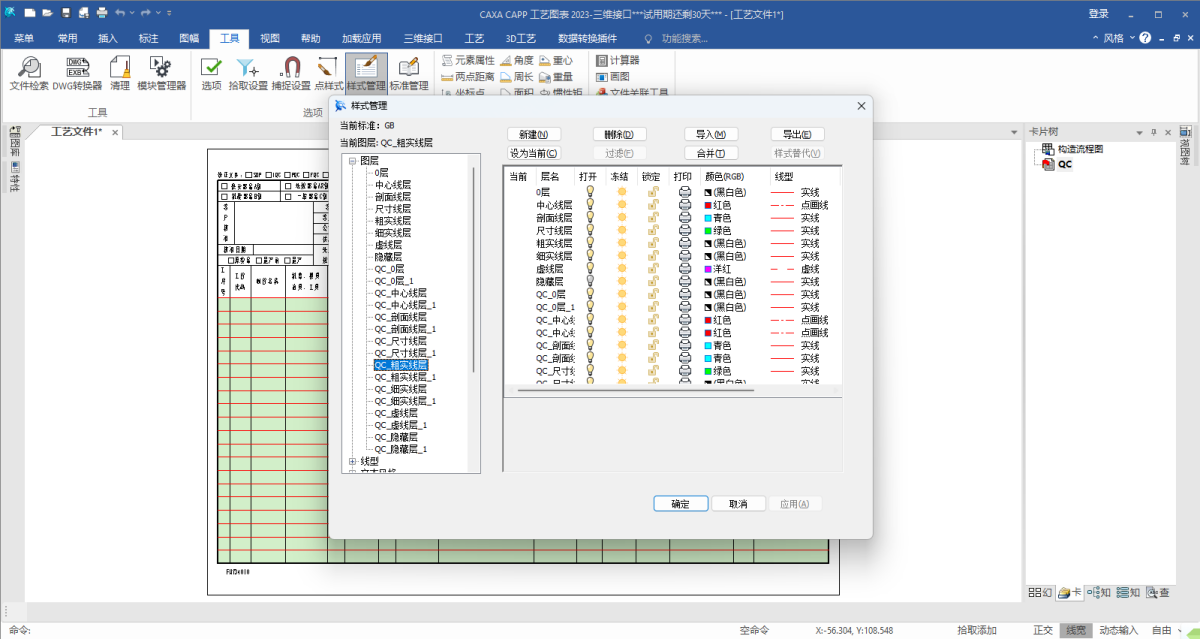Open 捕捉设置 snap settings magnet icon
This screenshot has height=639, width=1200.
pyautogui.click(x=290, y=73)
